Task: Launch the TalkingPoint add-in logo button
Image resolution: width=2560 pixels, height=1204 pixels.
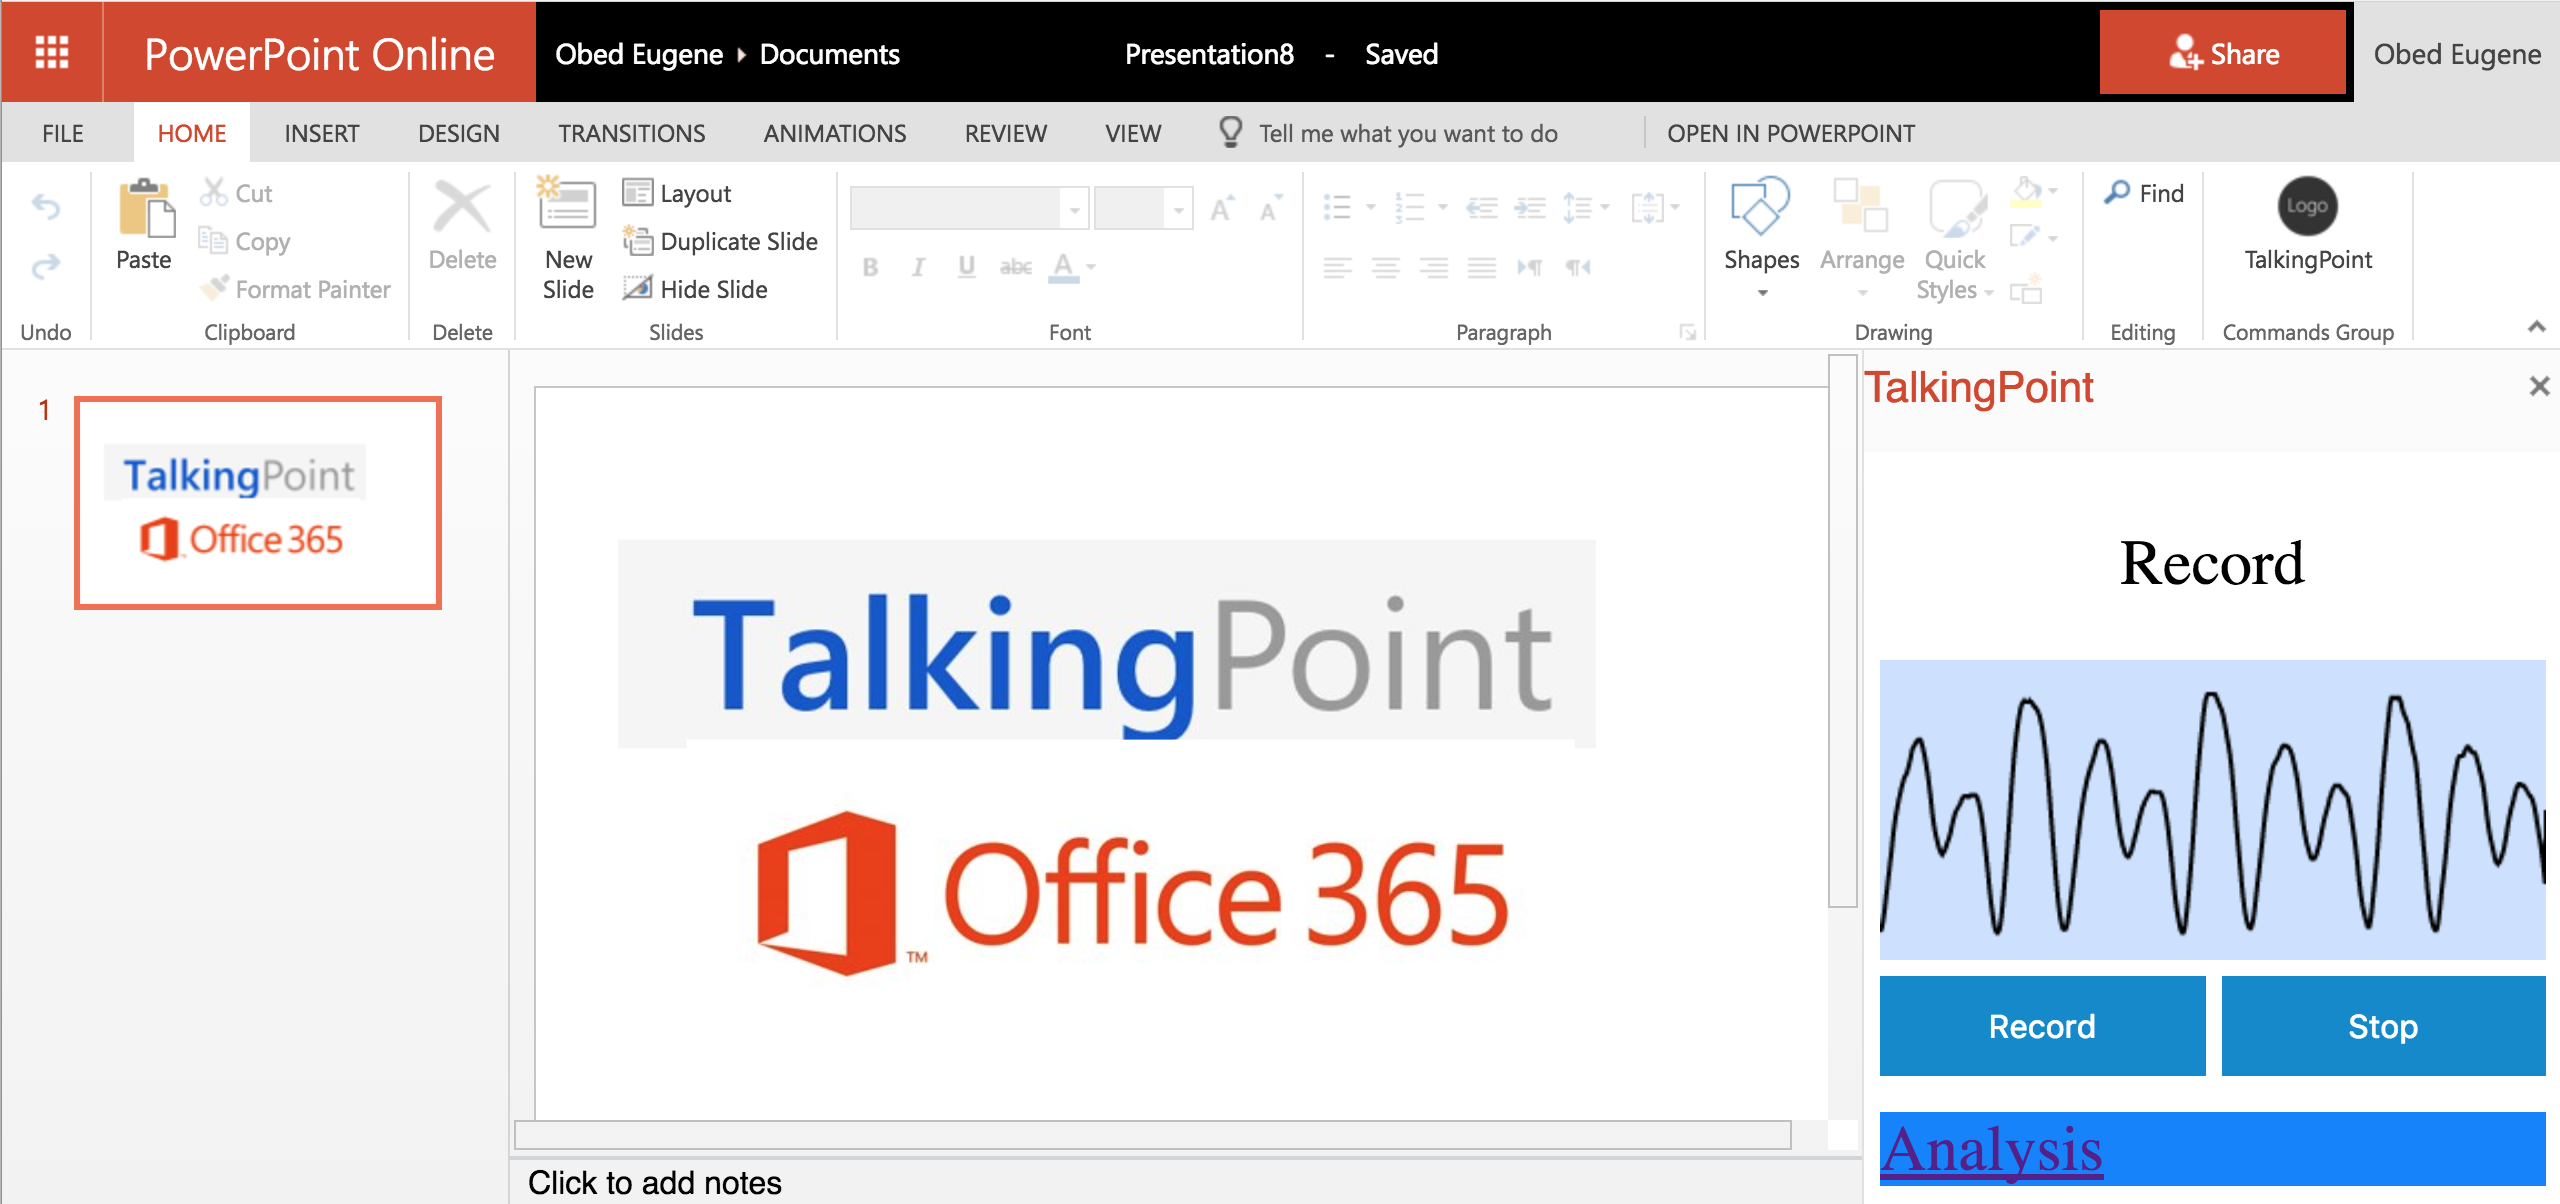Action: click(x=2307, y=206)
